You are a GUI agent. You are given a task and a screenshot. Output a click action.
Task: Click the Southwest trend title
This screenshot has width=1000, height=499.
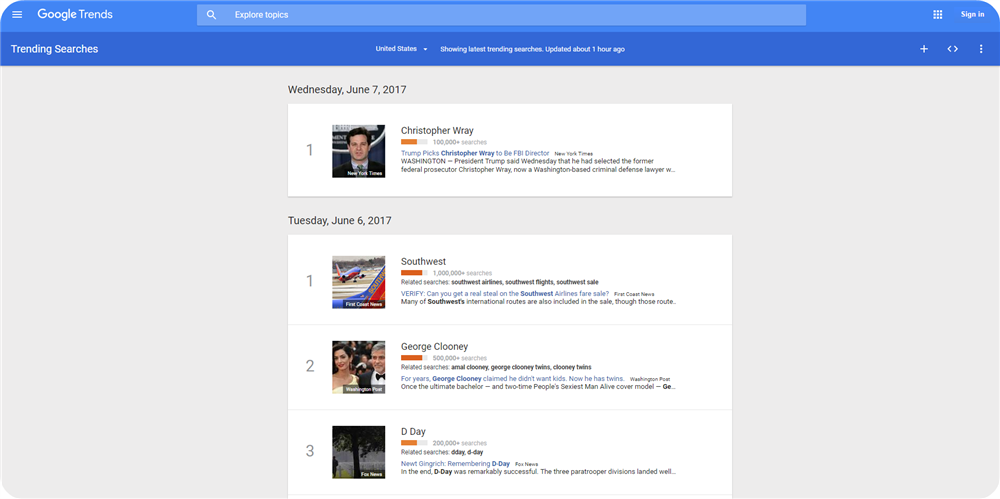tap(423, 262)
